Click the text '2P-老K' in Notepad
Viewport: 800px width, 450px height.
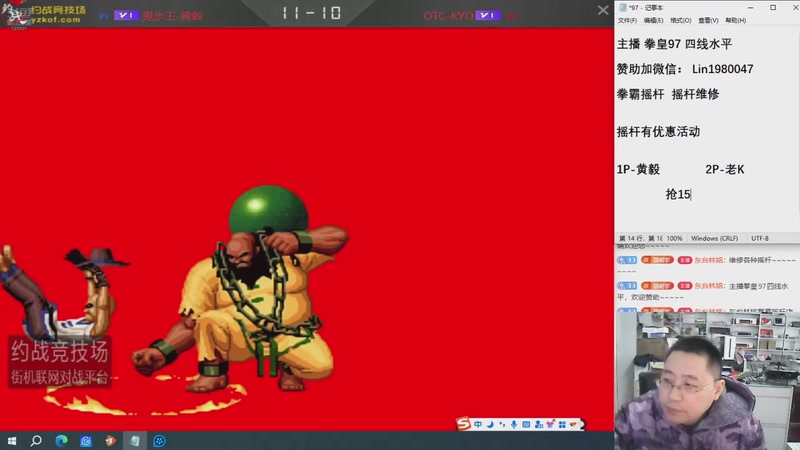tap(724, 169)
